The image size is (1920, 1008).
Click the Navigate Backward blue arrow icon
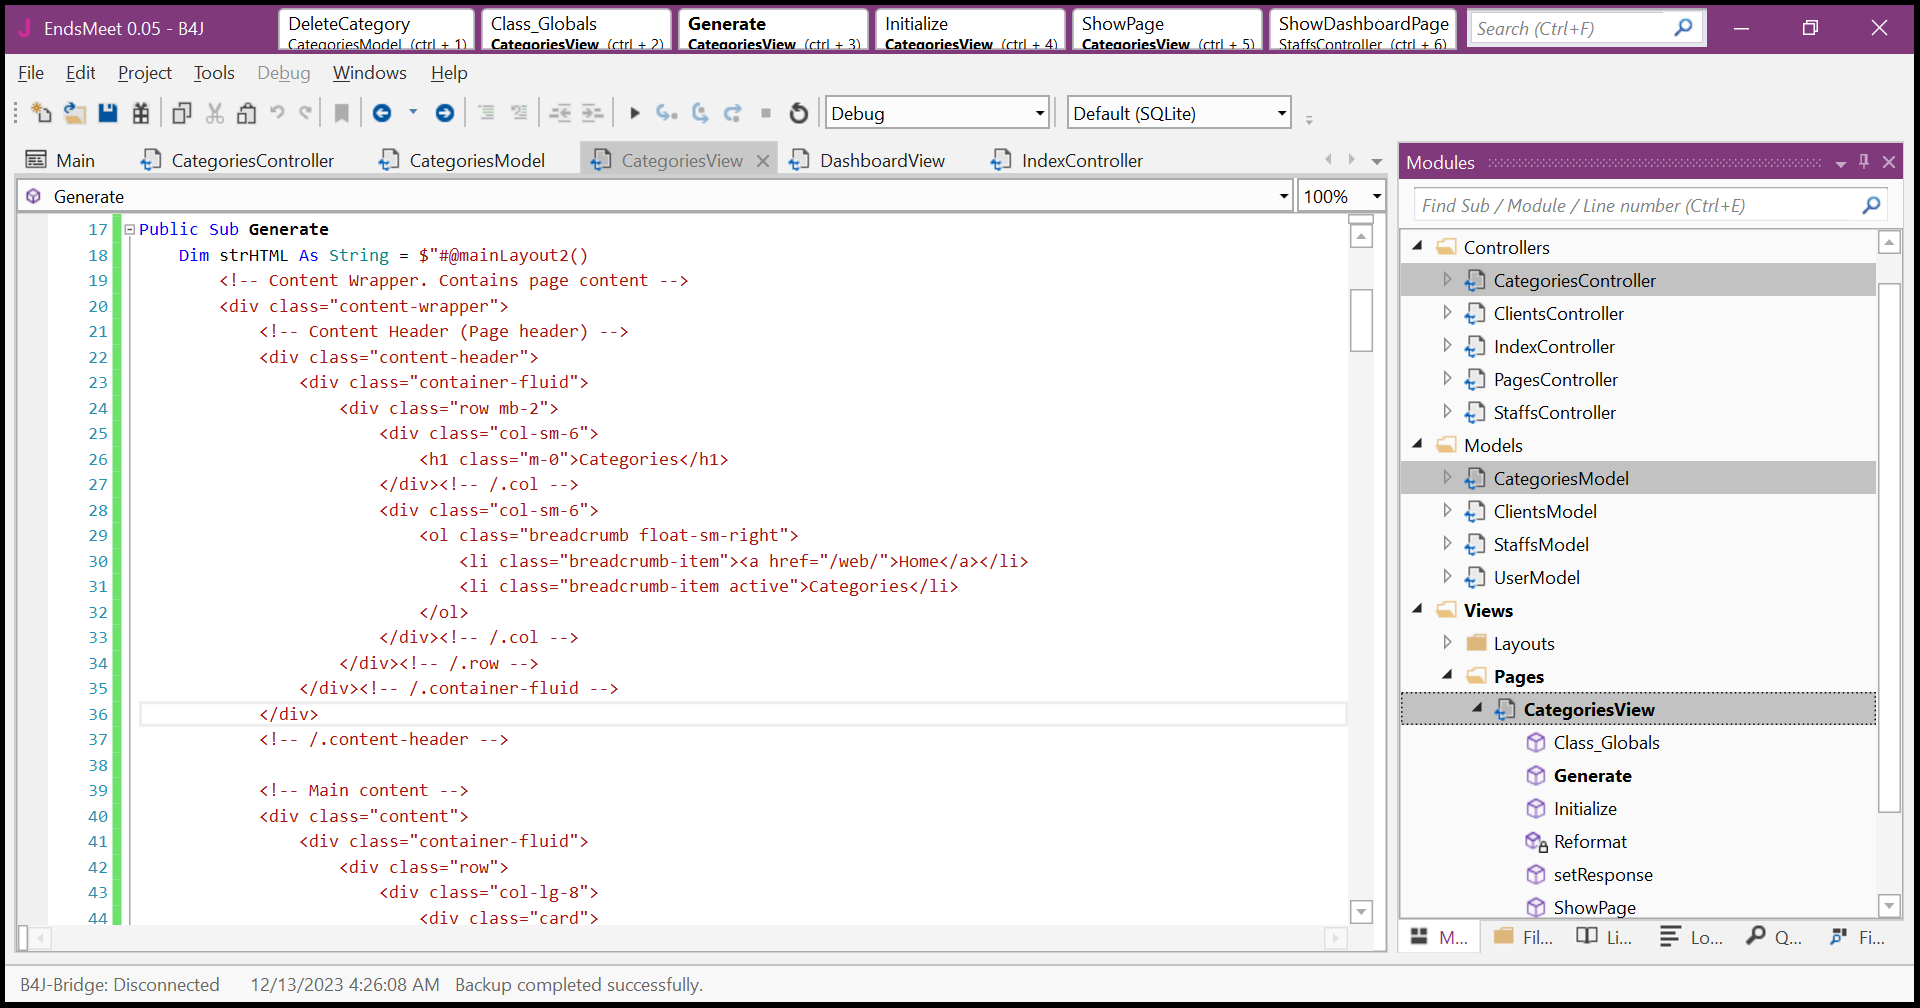tap(382, 113)
